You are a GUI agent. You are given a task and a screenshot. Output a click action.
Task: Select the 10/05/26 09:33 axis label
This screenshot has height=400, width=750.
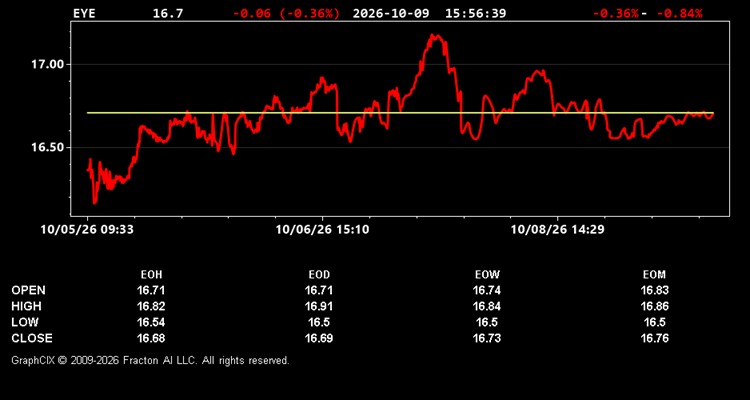(x=87, y=230)
